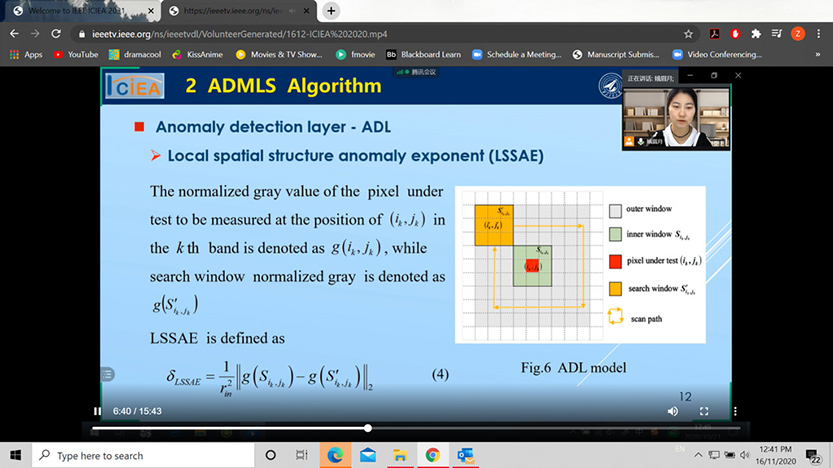Screen dimensions: 833x468
Task: Open the dramacool bookmark
Action: point(135,54)
